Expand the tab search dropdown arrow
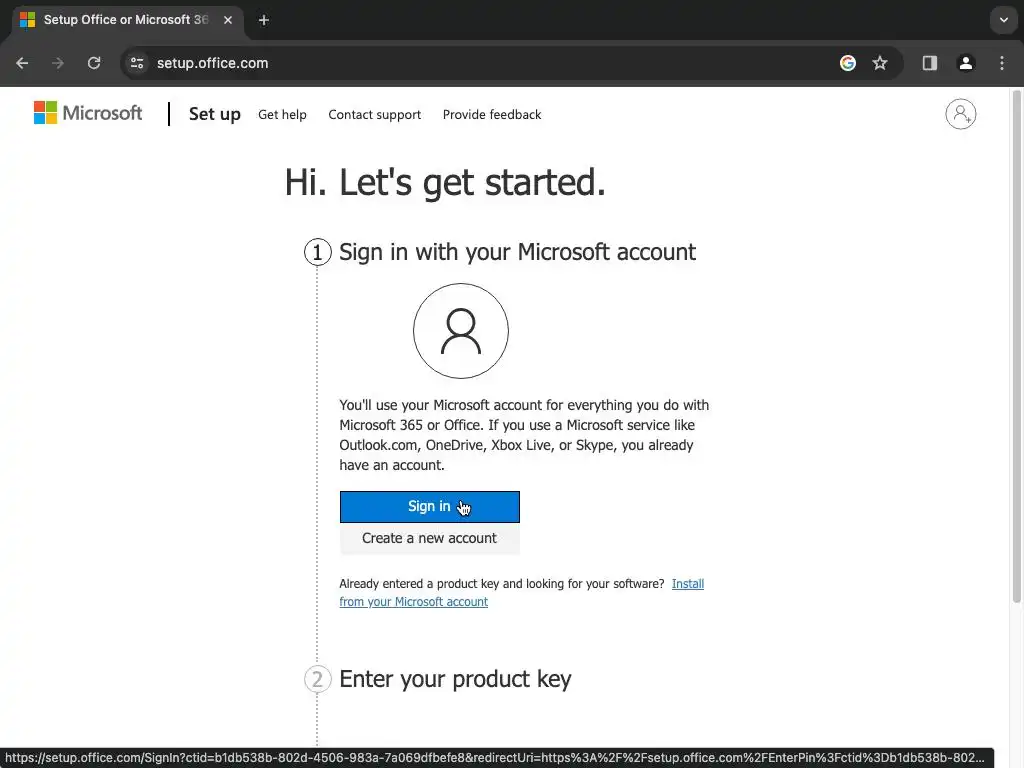The image size is (1024, 768). pyautogui.click(x=1004, y=20)
